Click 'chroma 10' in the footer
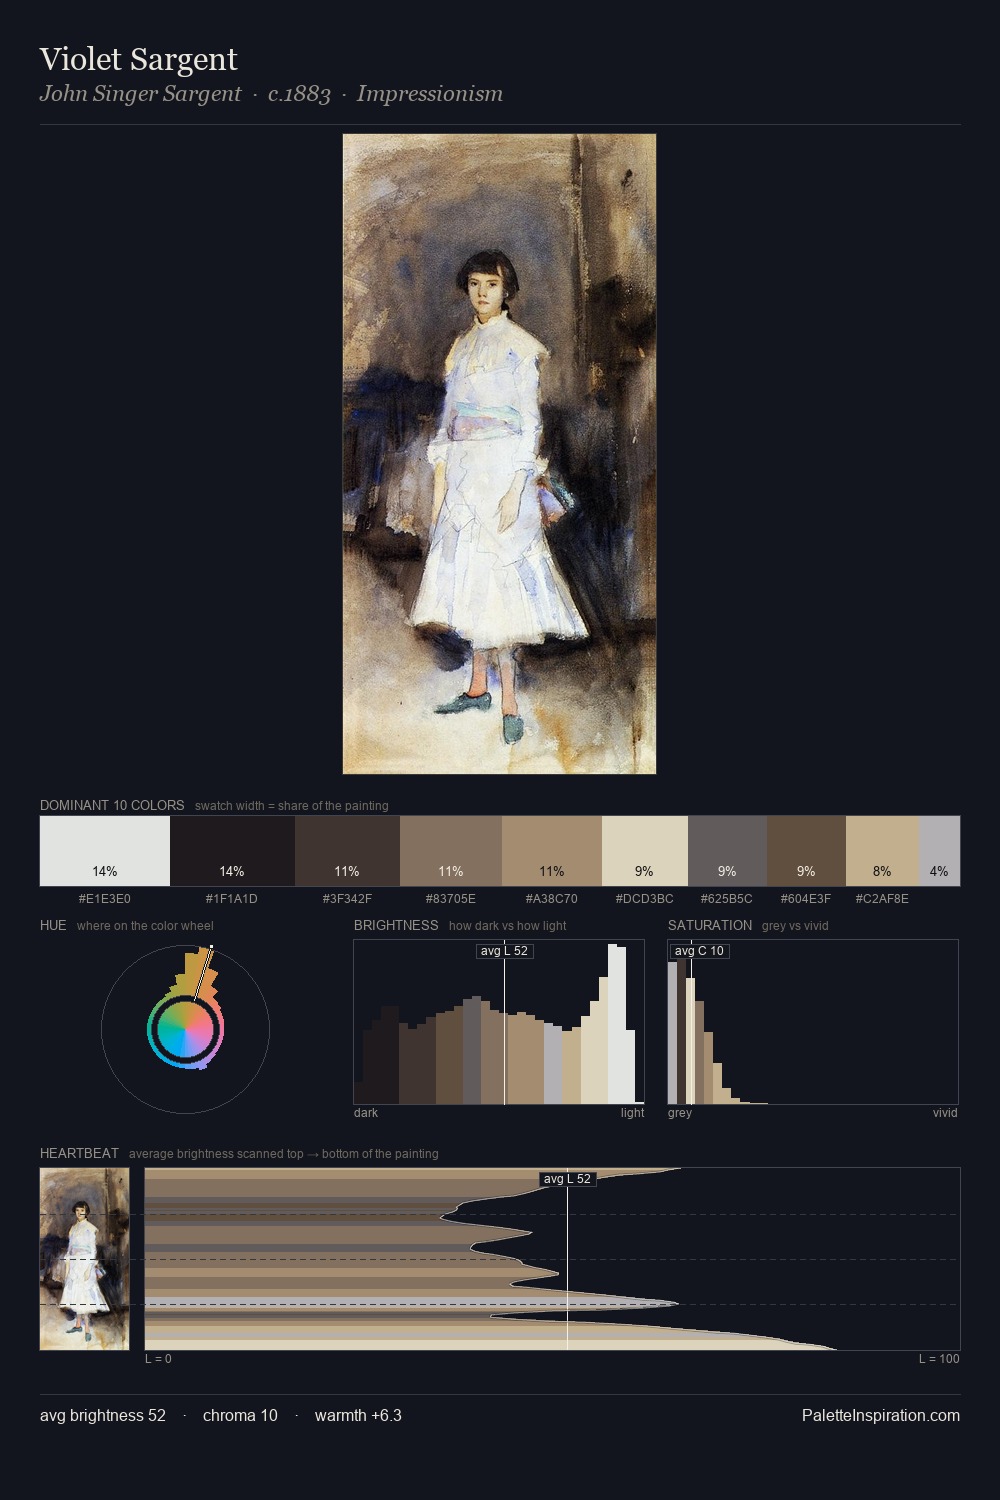The width and height of the screenshot is (1000, 1500). coord(240,1415)
